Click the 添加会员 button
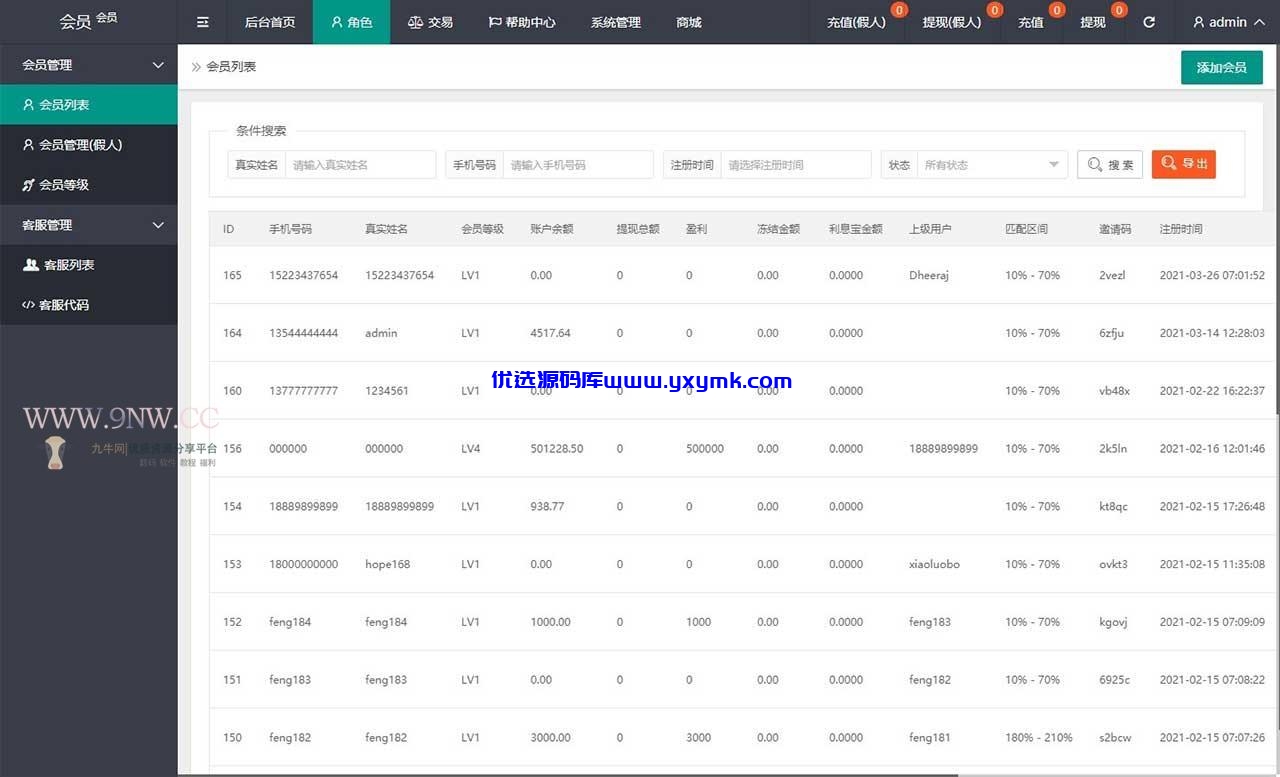1280x777 pixels. tap(1222, 67)
